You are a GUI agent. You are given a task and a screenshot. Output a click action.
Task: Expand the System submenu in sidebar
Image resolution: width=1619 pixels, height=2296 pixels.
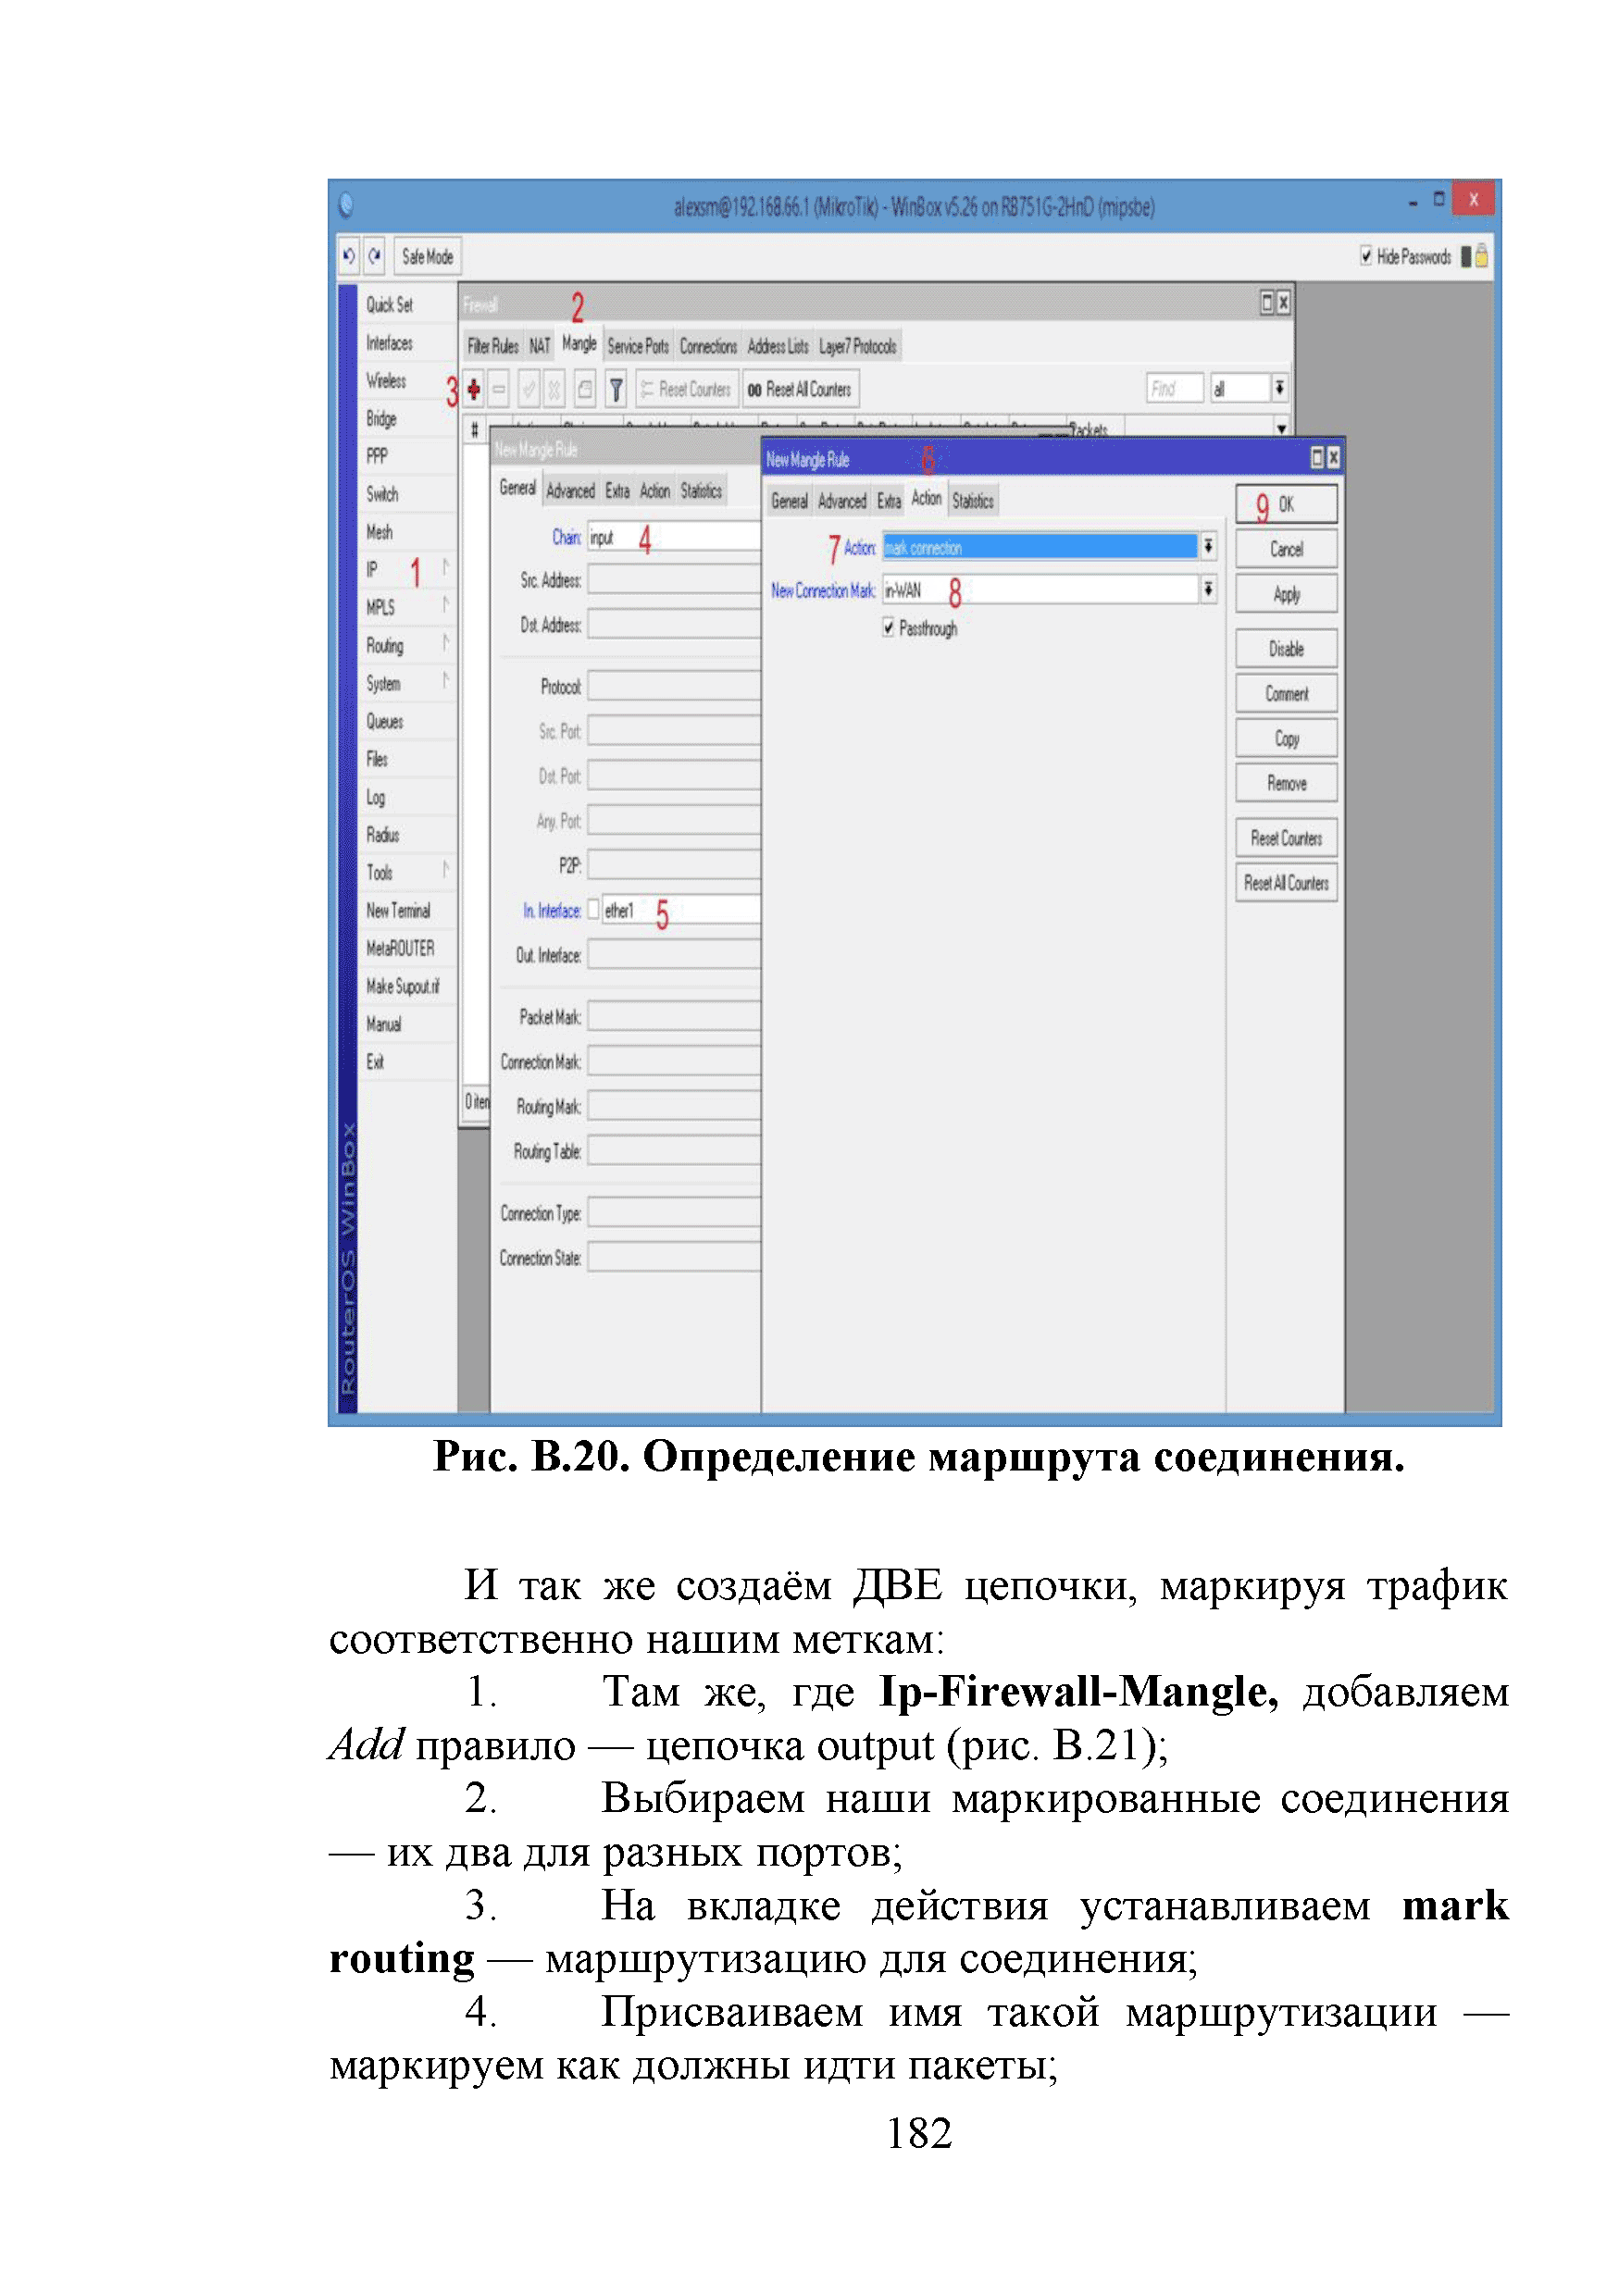pyautogui.click(x=446, y=682)
